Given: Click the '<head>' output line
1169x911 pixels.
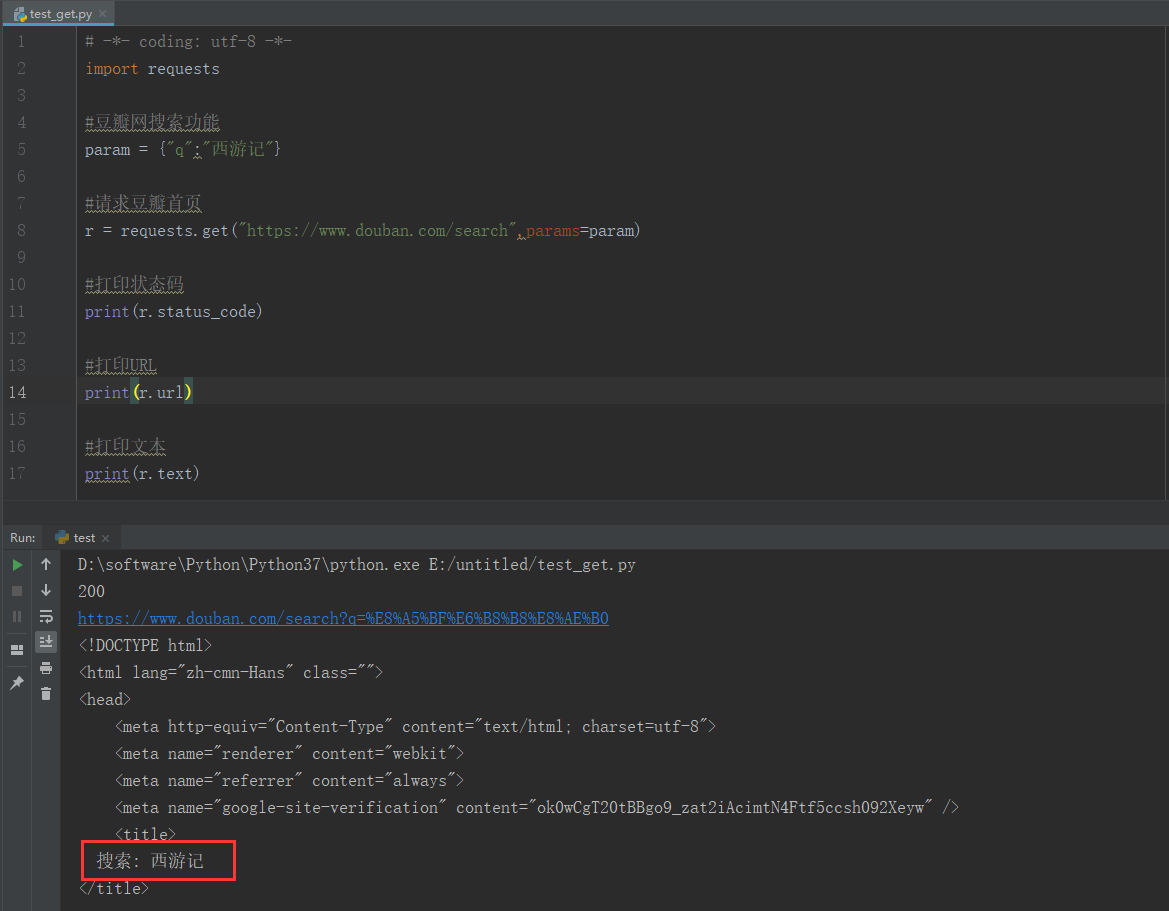Looking at the screenshot, I should pyautogui.click(x=104, y=699).
